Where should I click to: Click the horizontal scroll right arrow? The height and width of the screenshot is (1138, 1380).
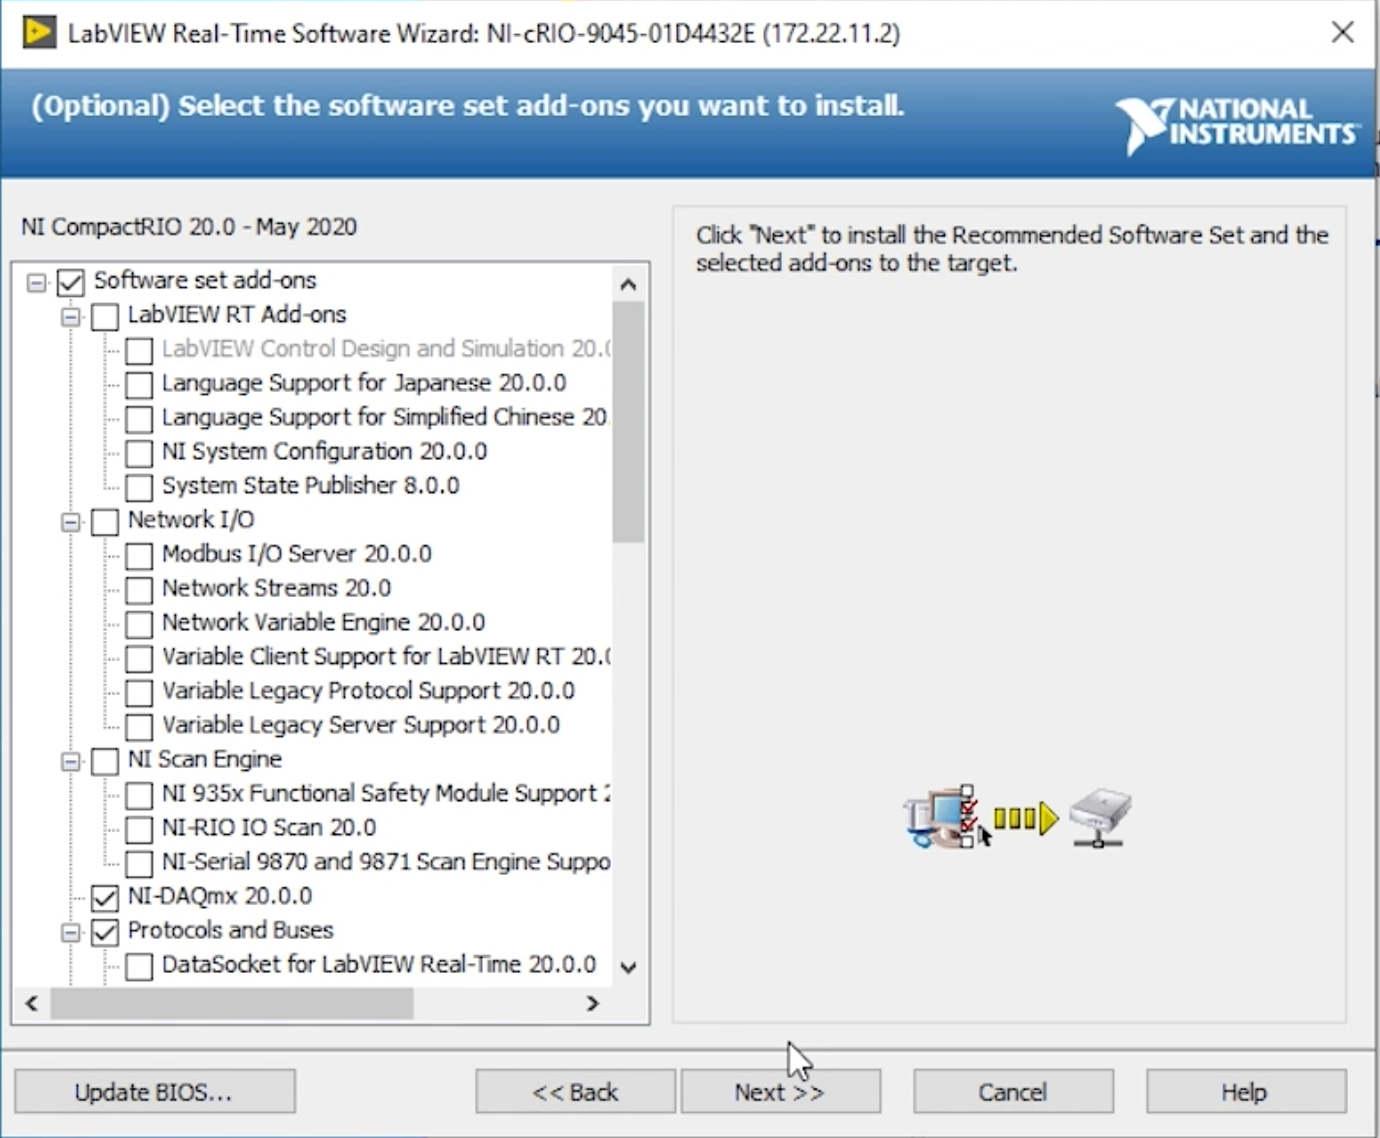pos(592,1003)
